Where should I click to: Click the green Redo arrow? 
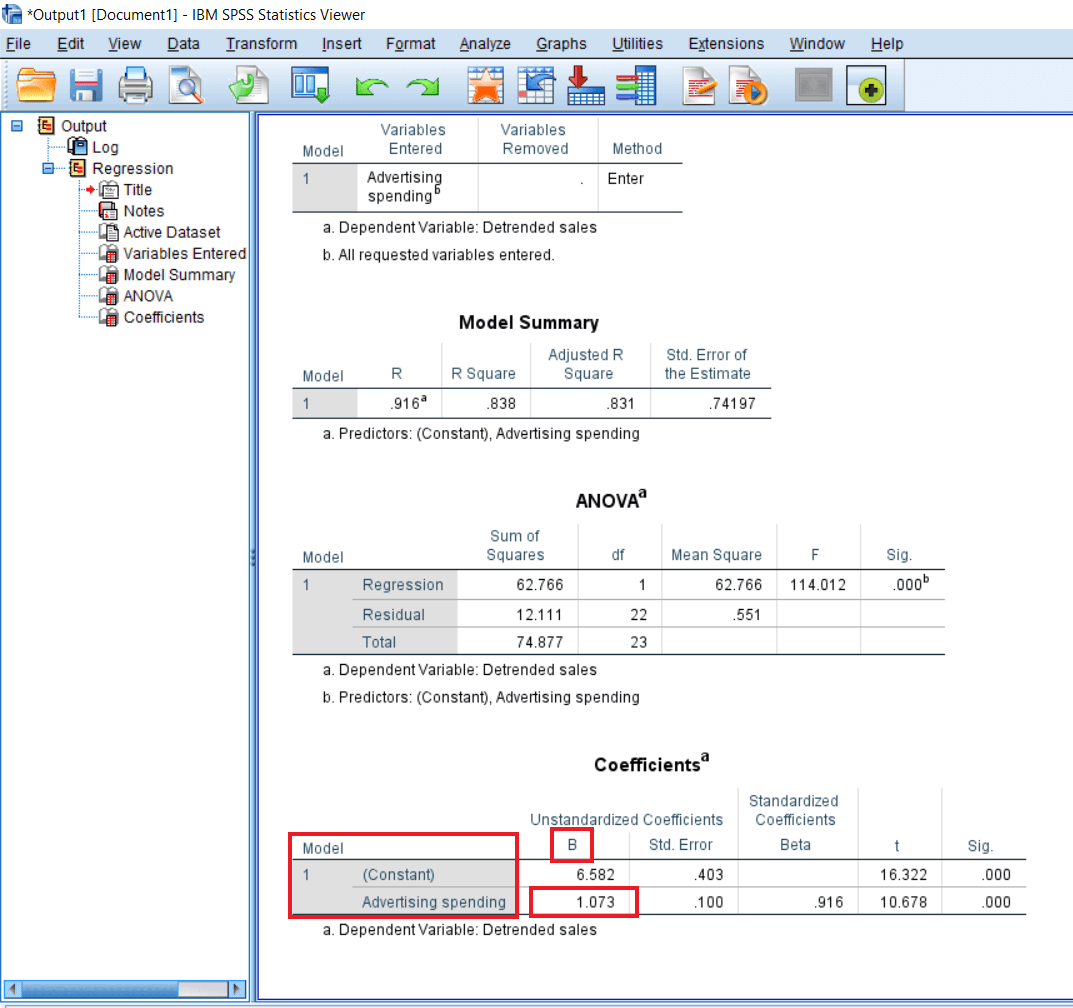(423, 88)
